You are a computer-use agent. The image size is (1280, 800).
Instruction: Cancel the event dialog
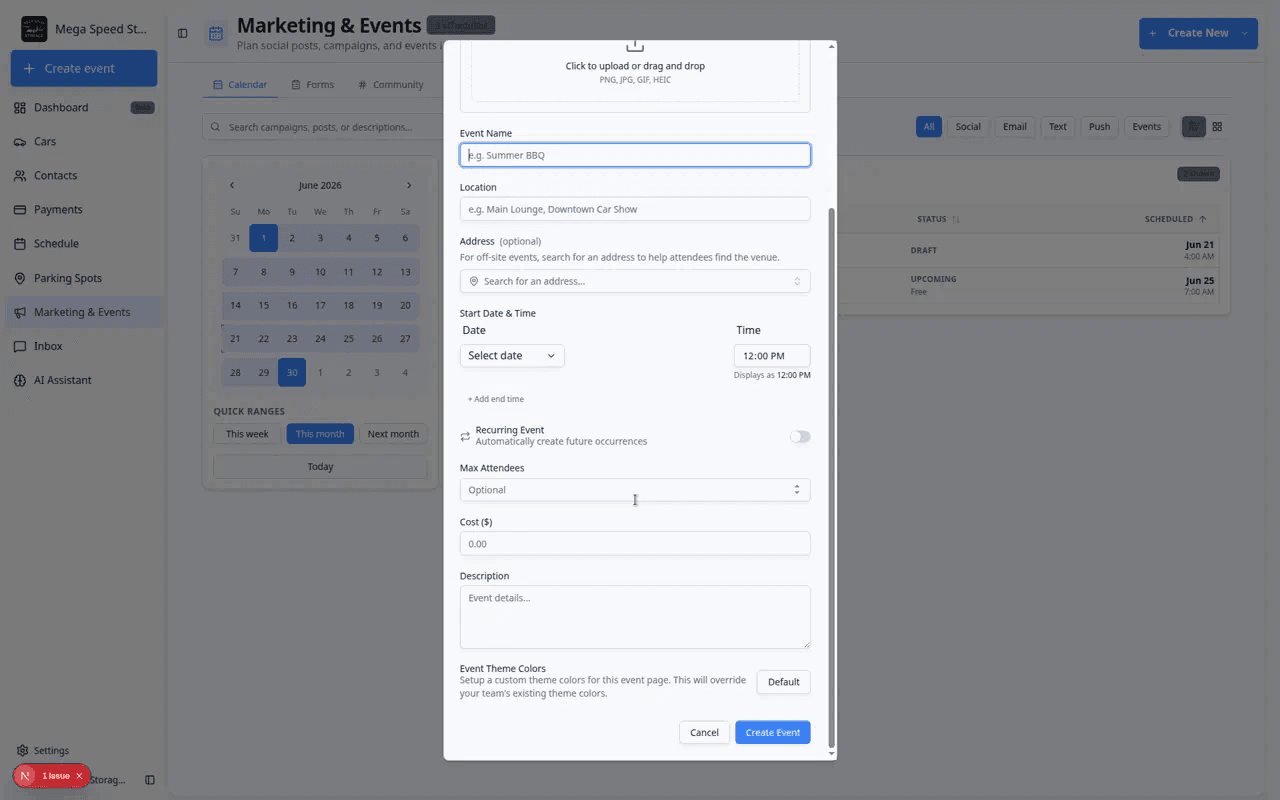click(704, 732)
